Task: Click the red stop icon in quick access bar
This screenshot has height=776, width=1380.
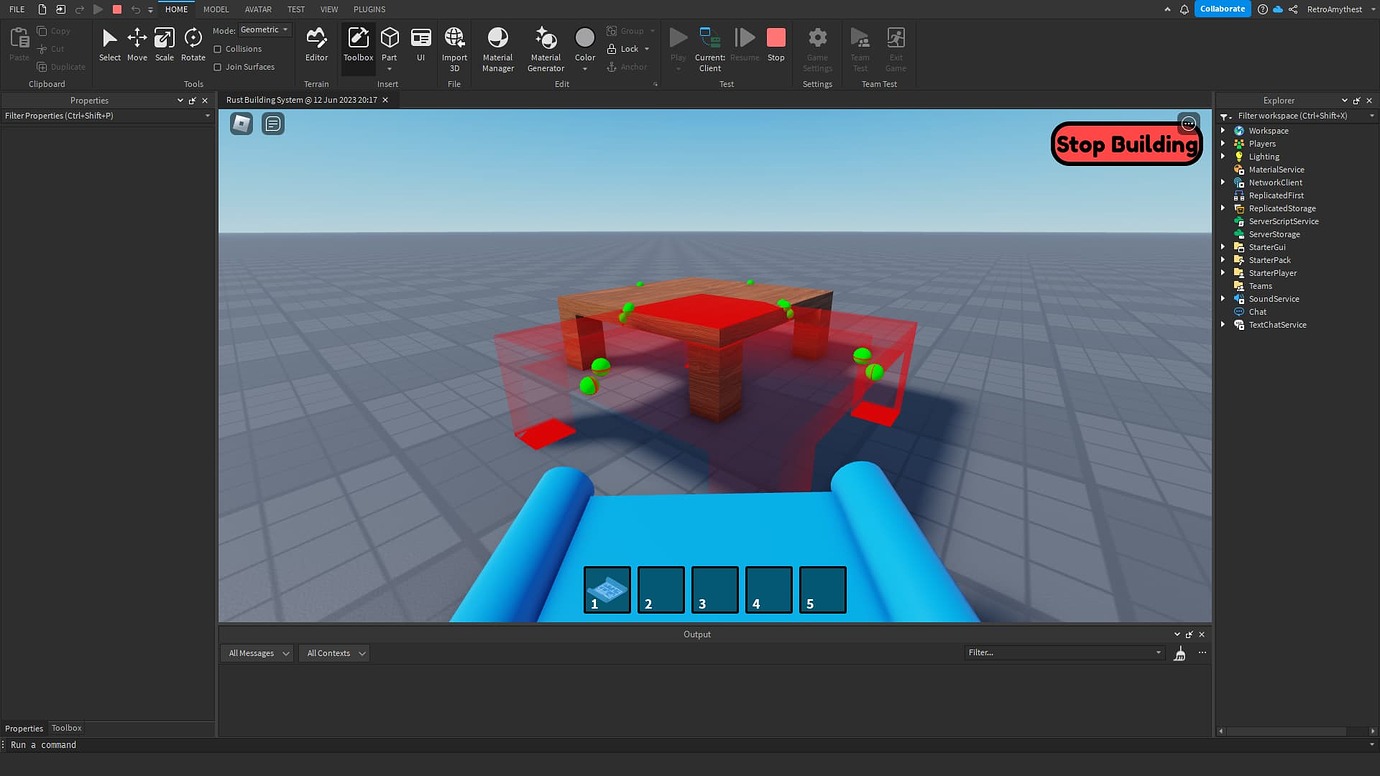Action: tap(117, 9)
